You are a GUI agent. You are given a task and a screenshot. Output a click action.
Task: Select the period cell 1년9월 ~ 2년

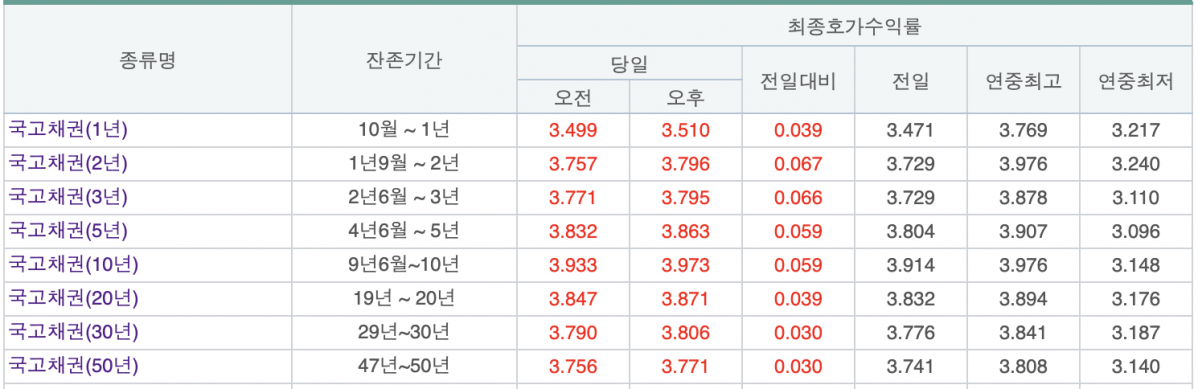click(x=404, y=164)
